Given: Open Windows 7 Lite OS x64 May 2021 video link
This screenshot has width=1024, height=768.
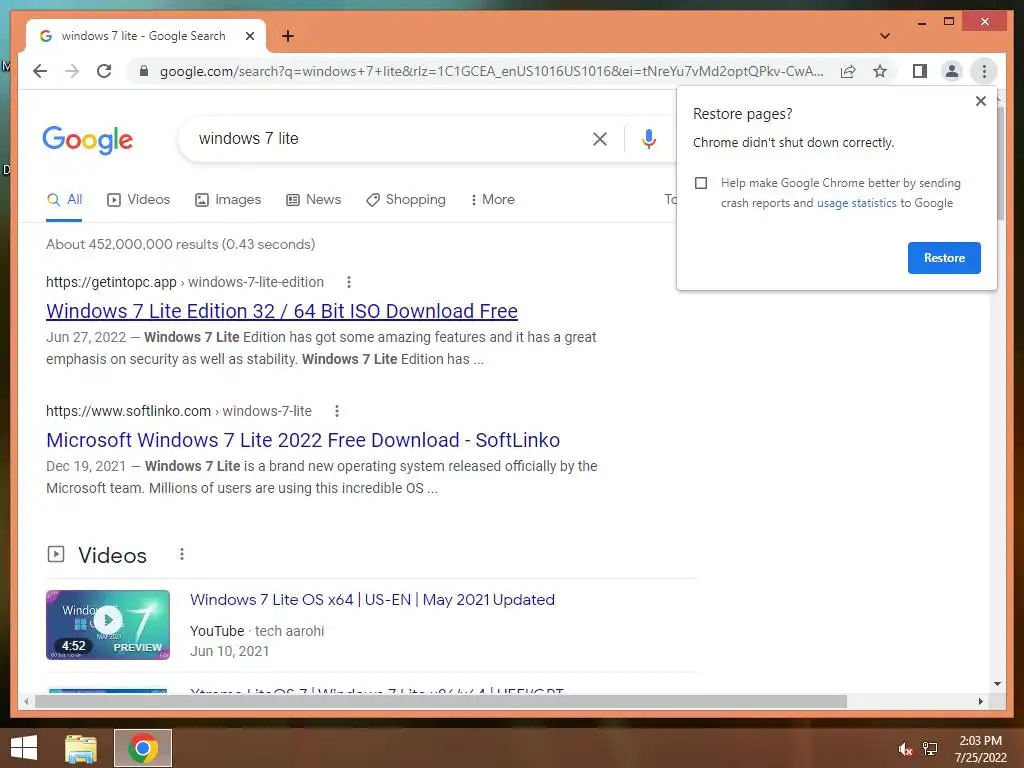Looking at the screenshot, I should tap(372, 600).
